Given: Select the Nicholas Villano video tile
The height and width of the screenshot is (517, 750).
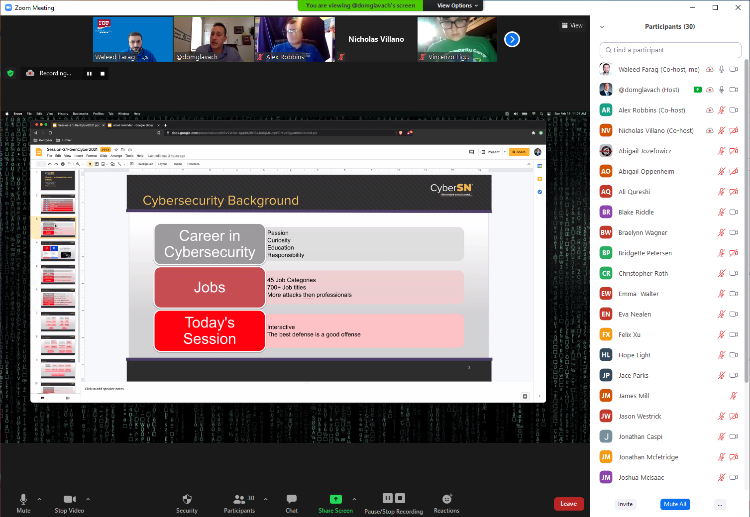Looking at the screenshot, I should pos(376,39).
